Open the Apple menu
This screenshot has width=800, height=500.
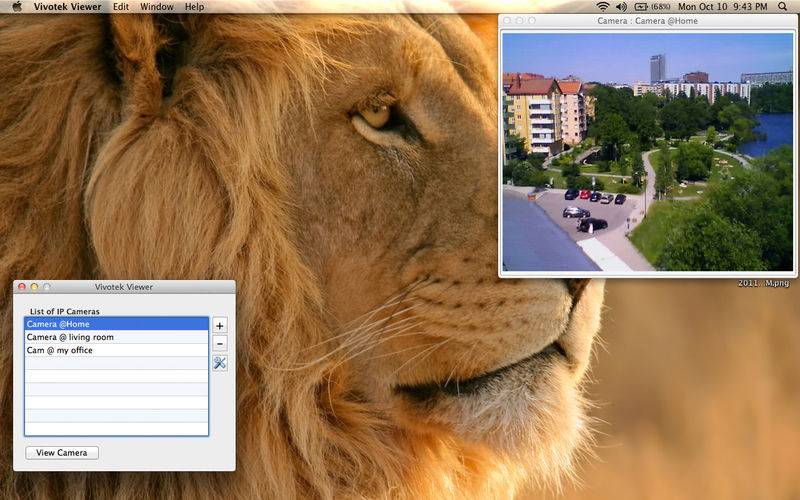tap(16, 7)
